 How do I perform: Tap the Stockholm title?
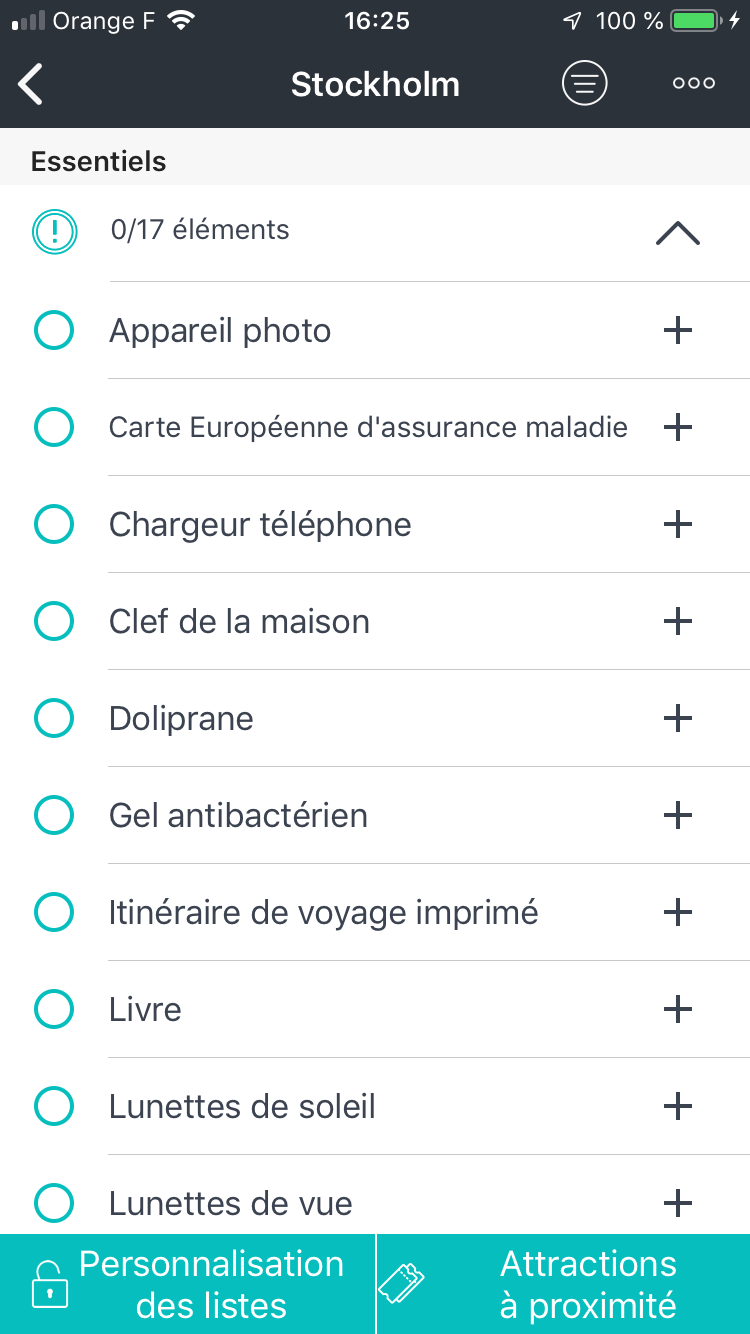375,85
